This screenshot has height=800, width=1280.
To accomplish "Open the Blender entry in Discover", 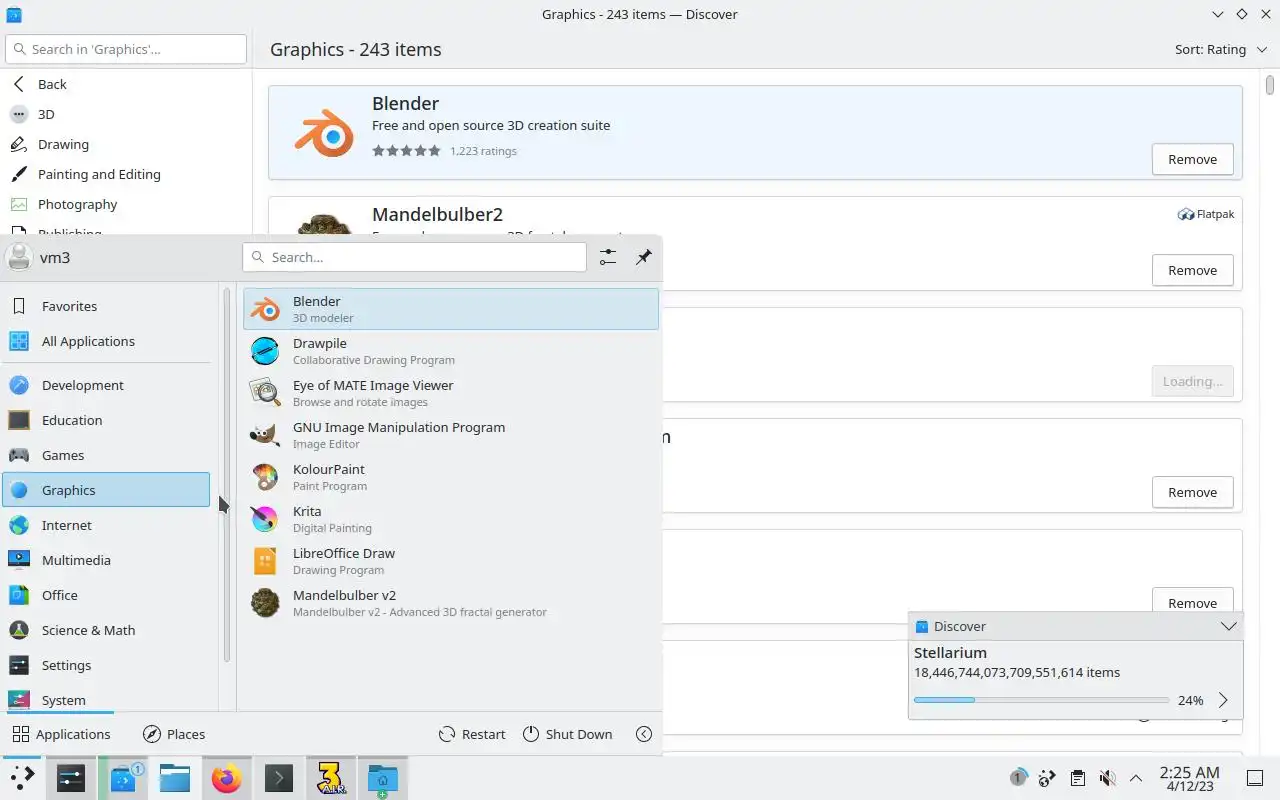I will coord(755,133).
